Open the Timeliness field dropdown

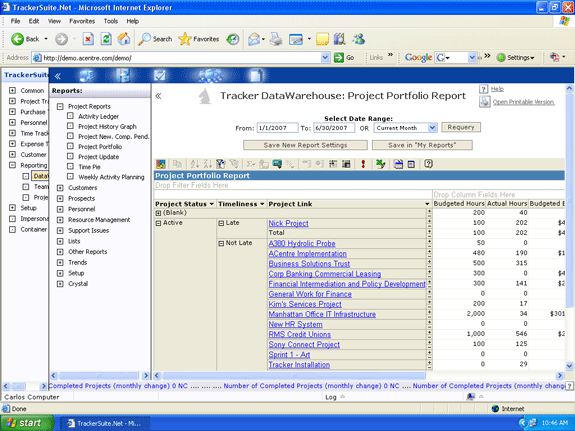(262, 204)
